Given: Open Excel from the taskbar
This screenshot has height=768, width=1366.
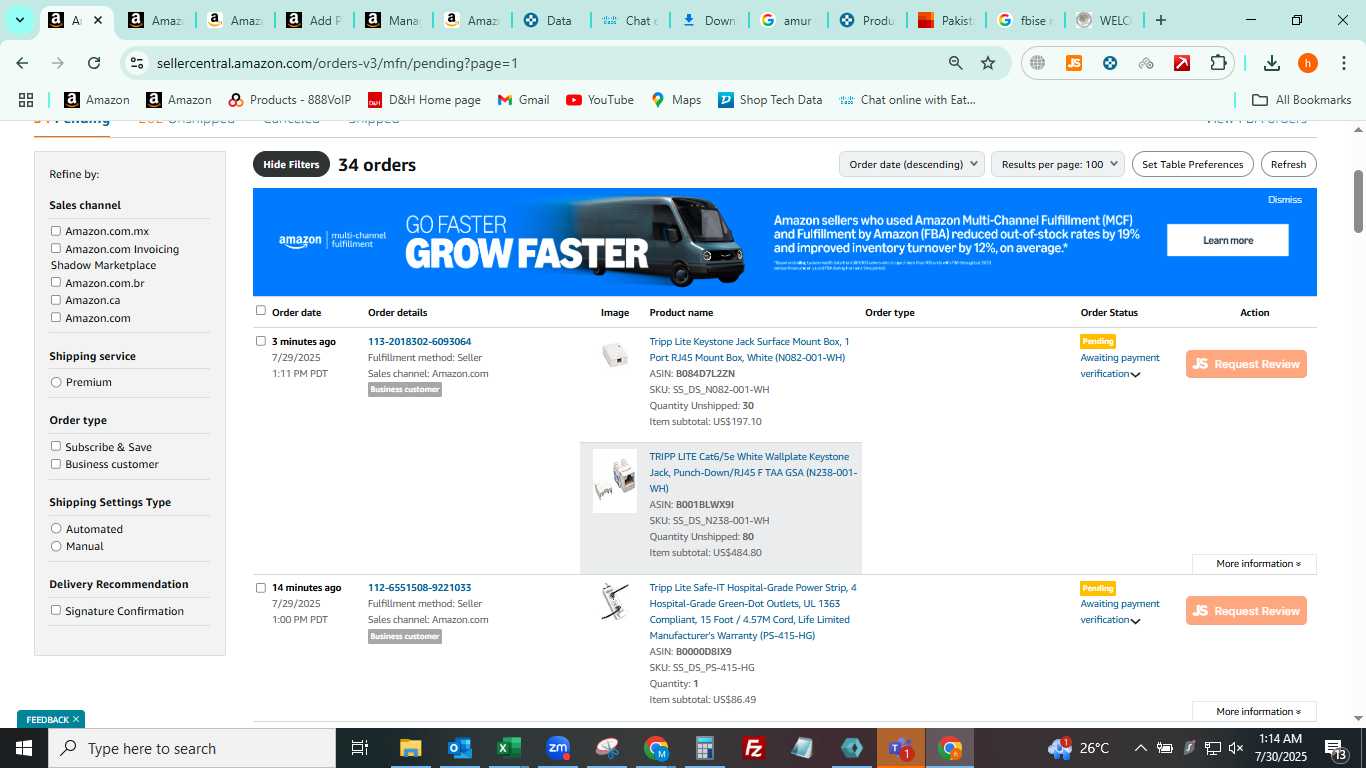Looking at the screenshot, I should click(509, 748).
